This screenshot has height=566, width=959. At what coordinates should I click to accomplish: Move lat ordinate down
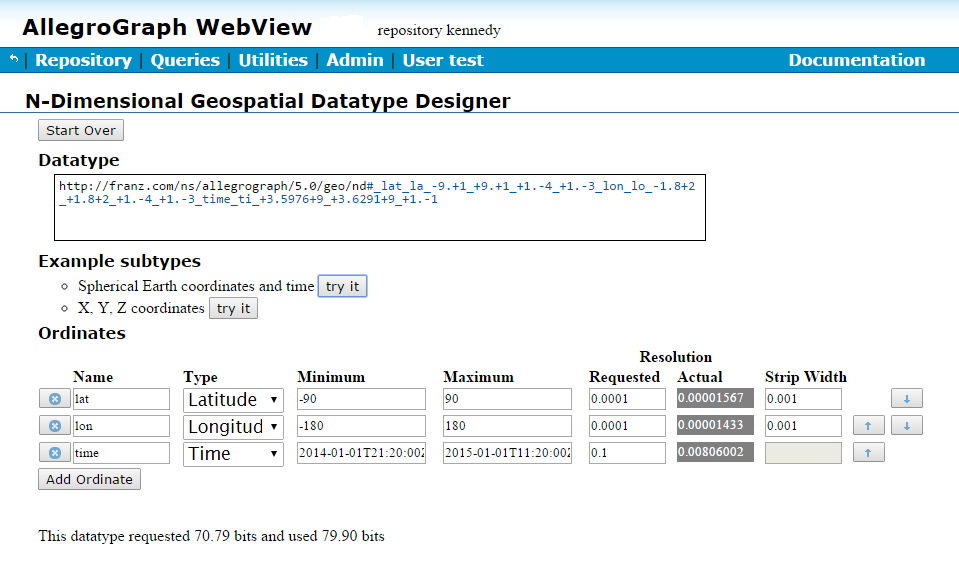[x=905, y=399]
